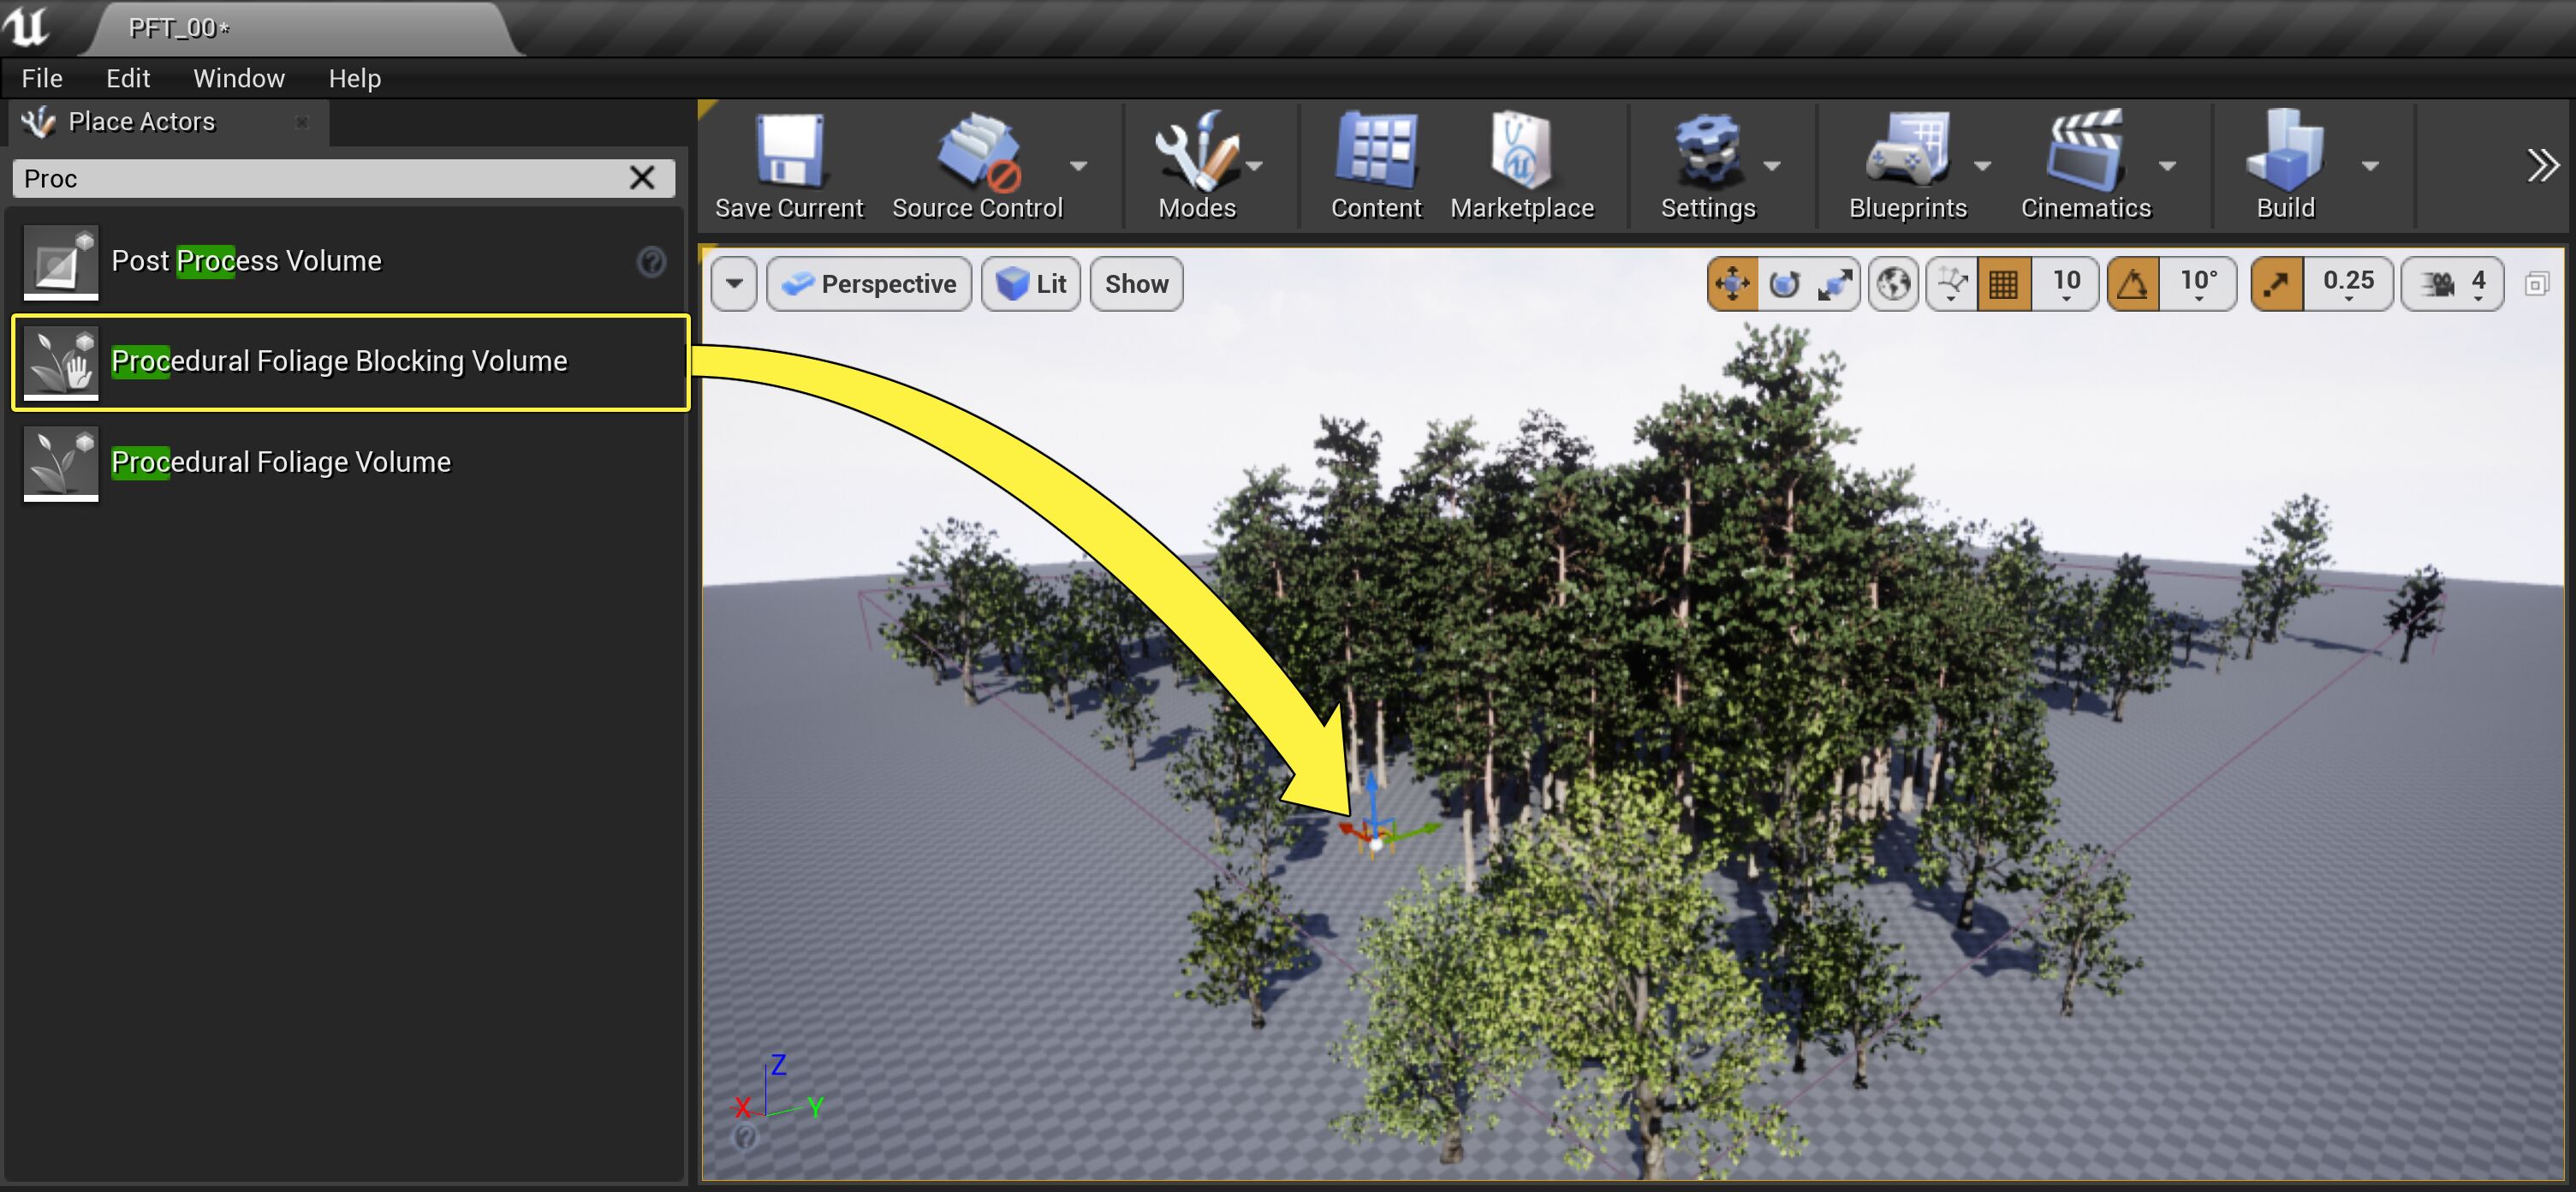Toggle grid snapping in viewport

2004,284
